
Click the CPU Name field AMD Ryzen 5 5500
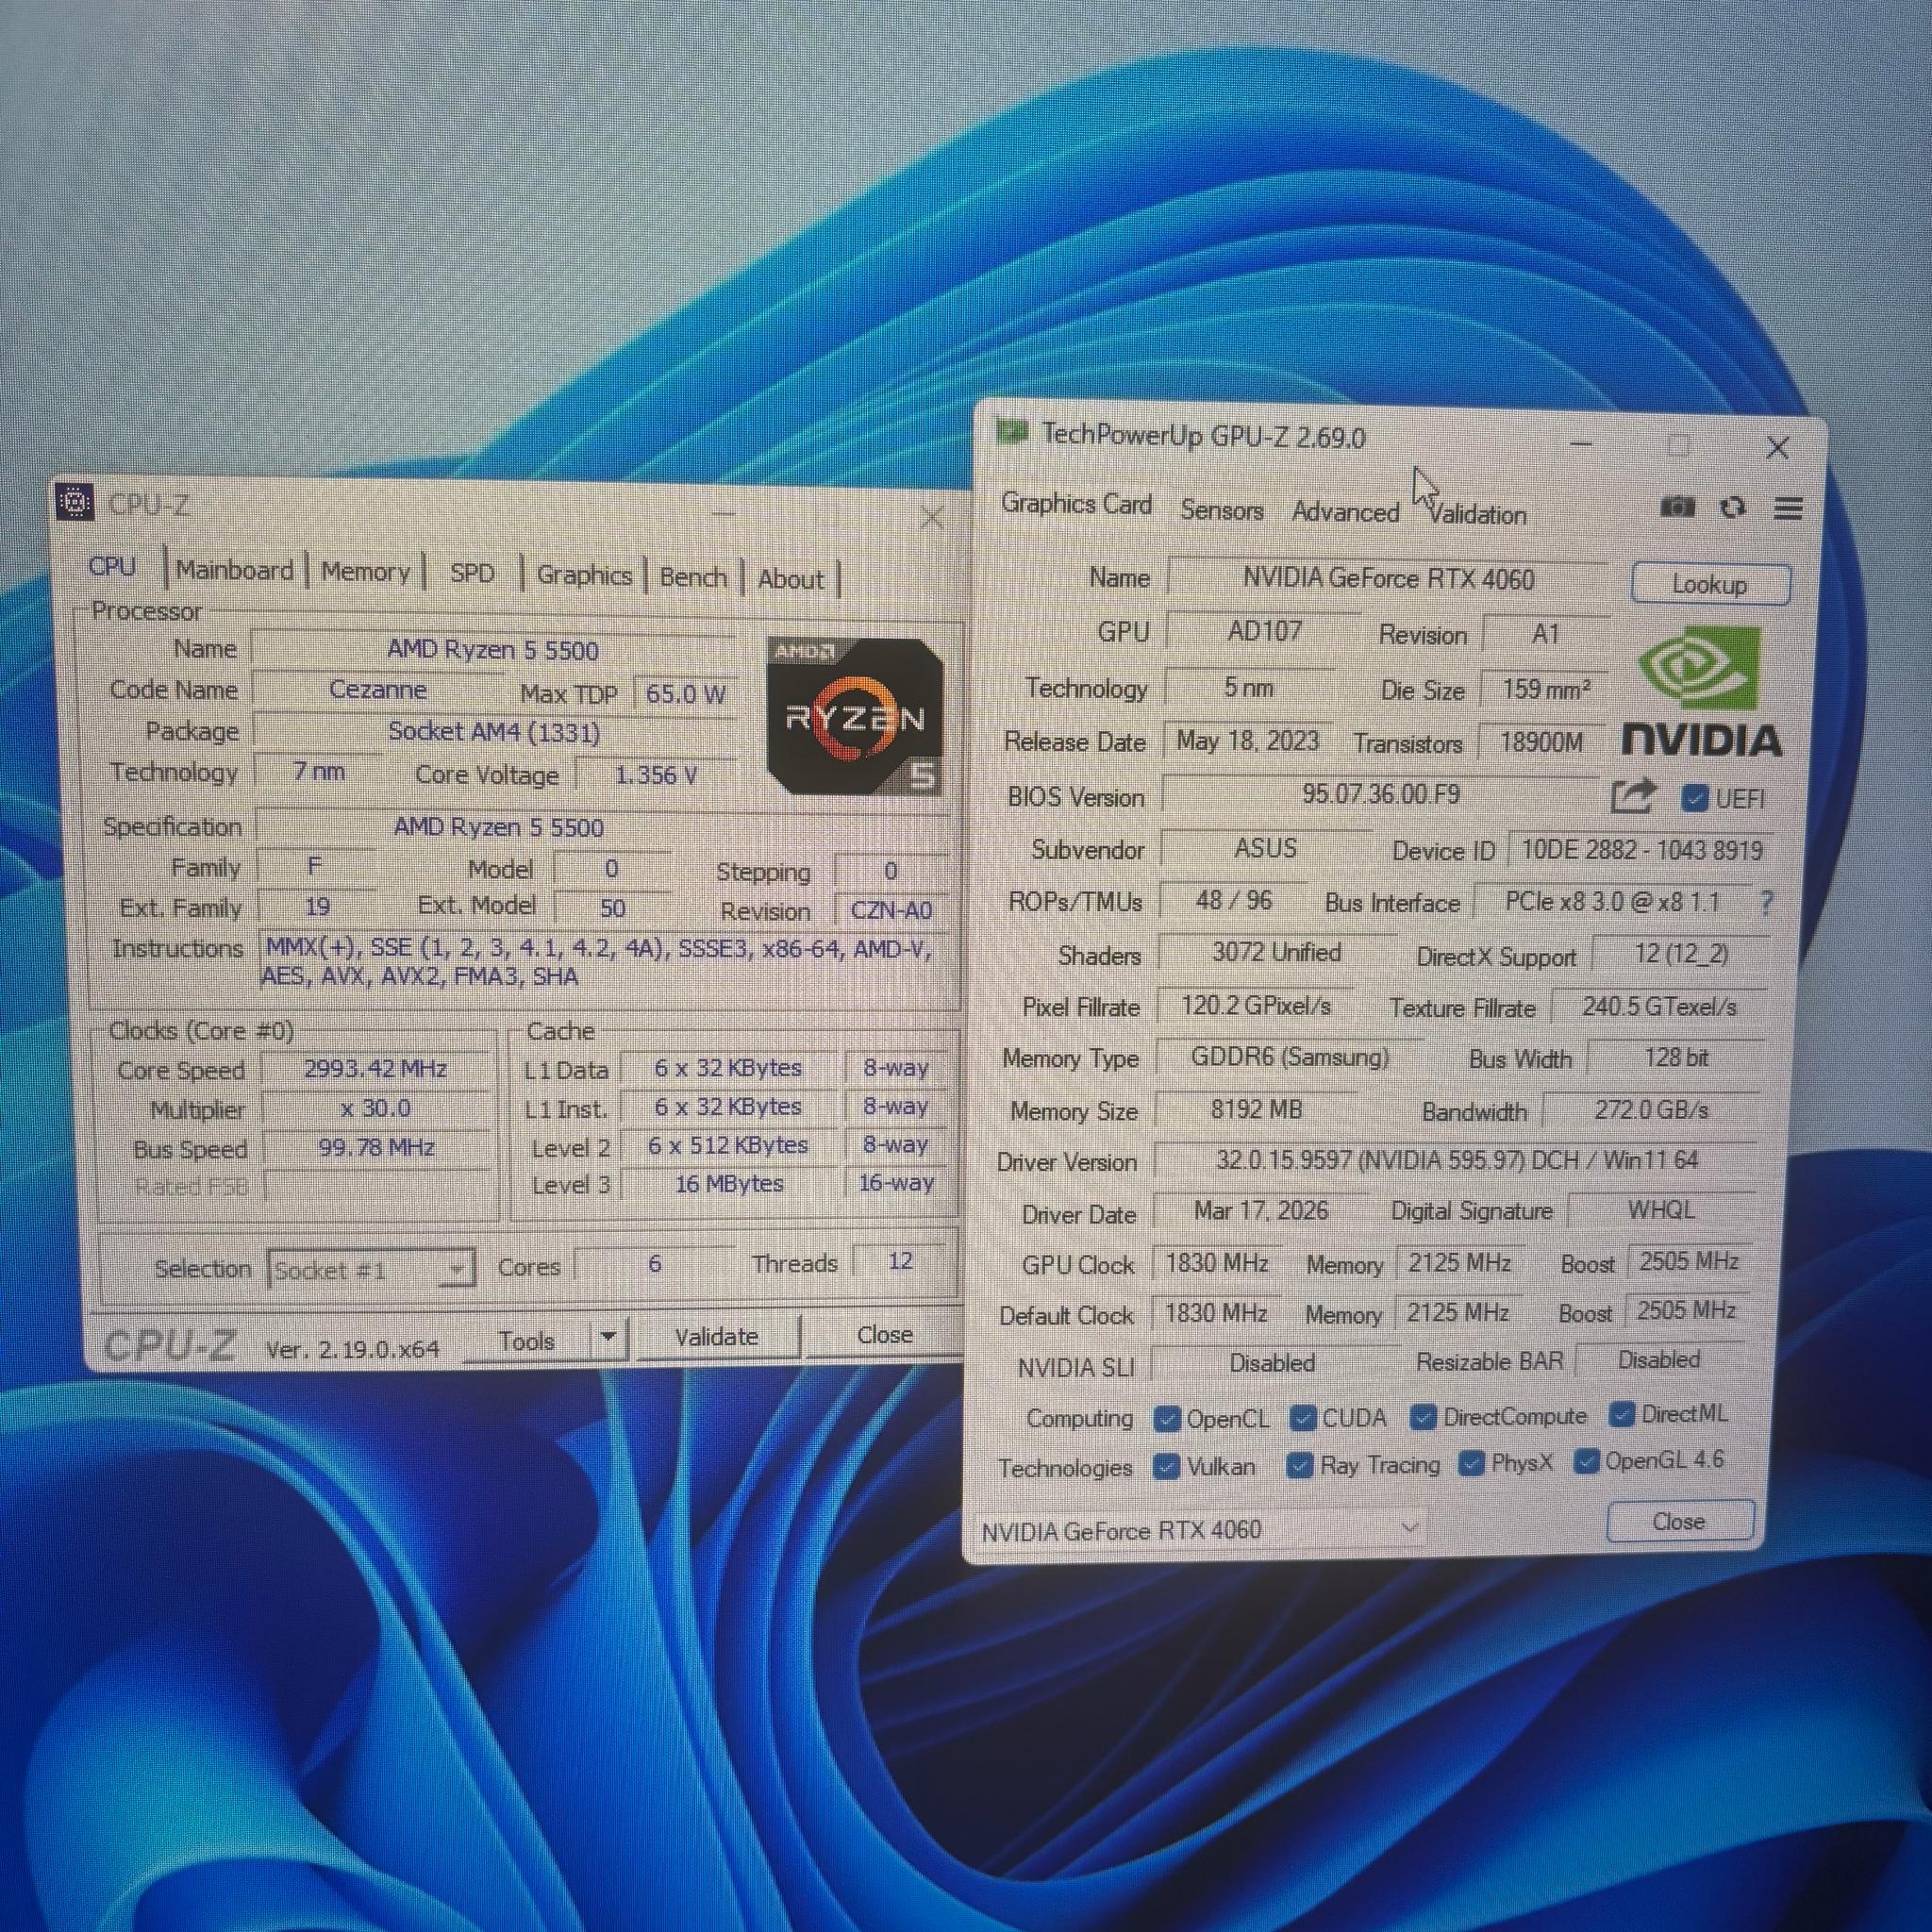[x=493, y=650]
